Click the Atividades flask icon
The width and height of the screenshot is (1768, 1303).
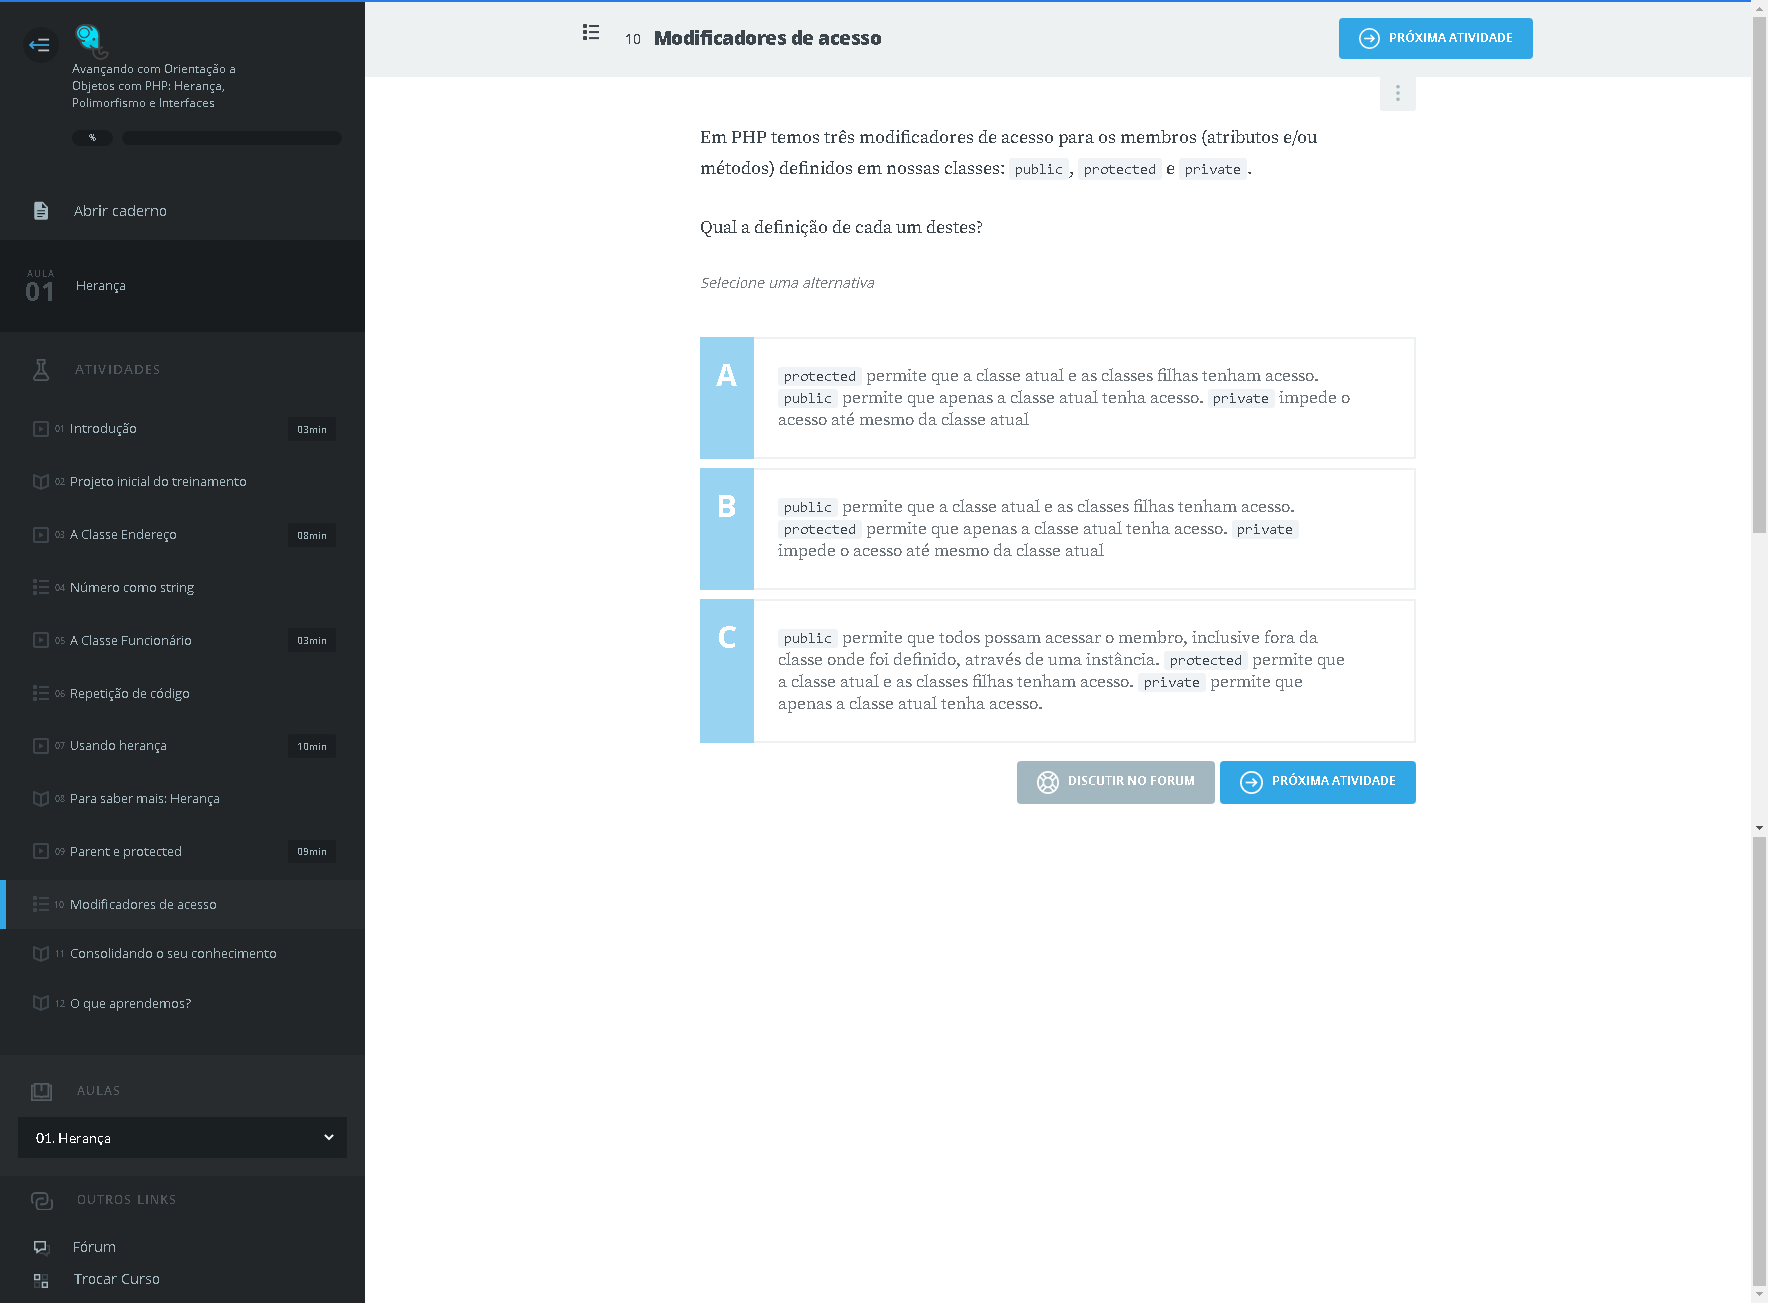(41, 370)
